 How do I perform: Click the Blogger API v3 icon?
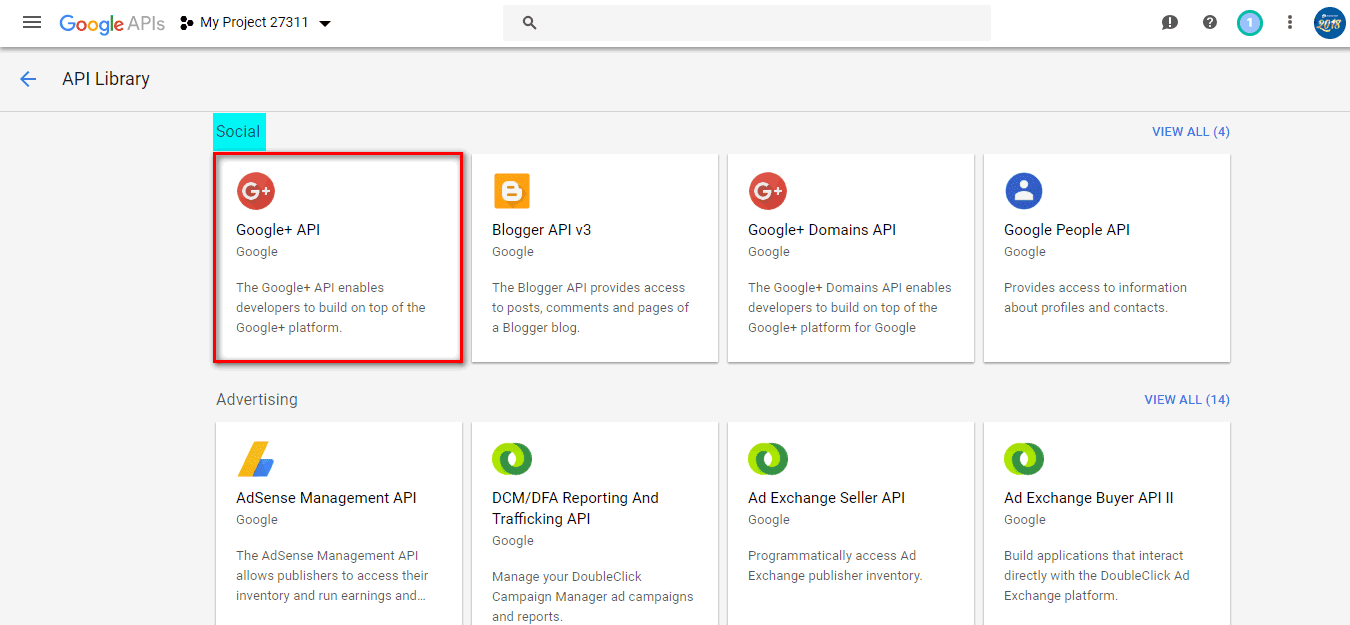[511, 191]
